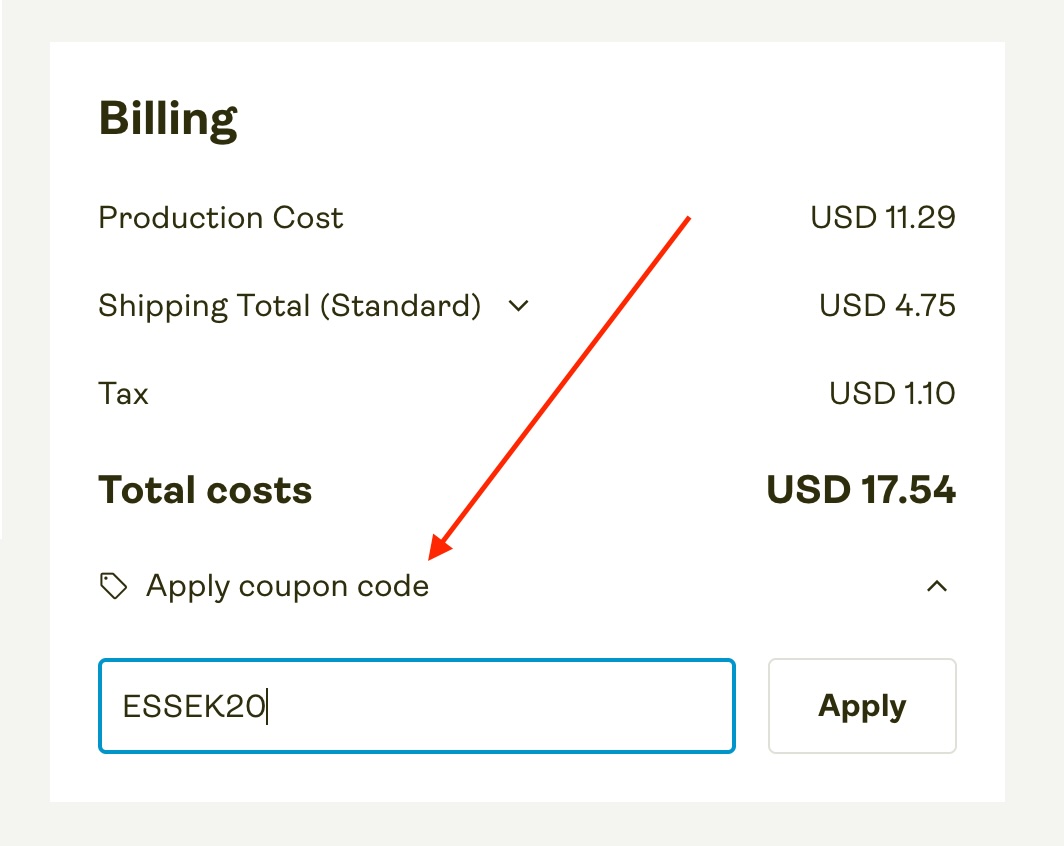The image size is (1064, 846).
Task: Expand the Shipping Total (Standard) dropdown chevron
Action: (x=518, y=306)
